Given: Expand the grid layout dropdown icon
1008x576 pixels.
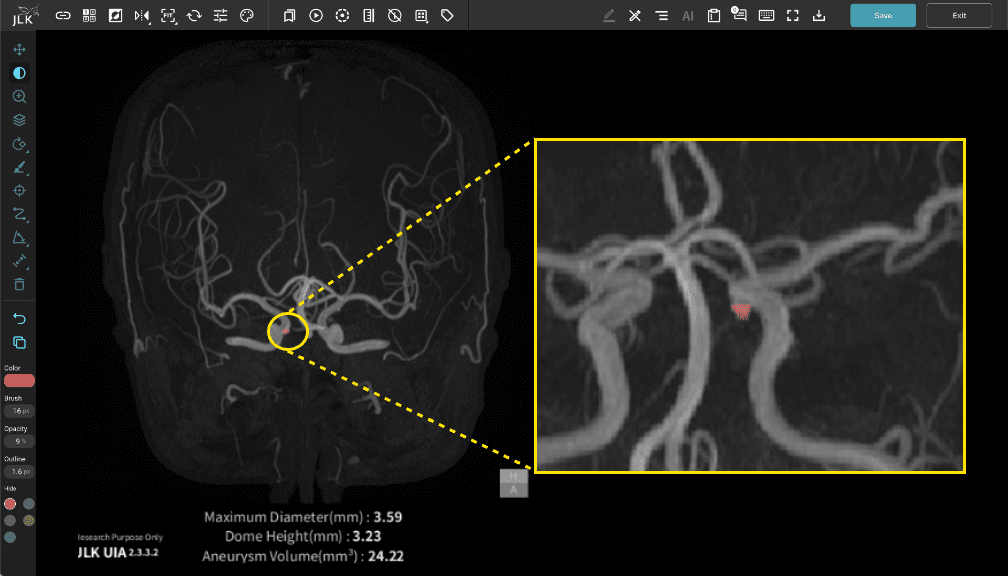Looking at the screenshot, I should (x=90, y=15).
